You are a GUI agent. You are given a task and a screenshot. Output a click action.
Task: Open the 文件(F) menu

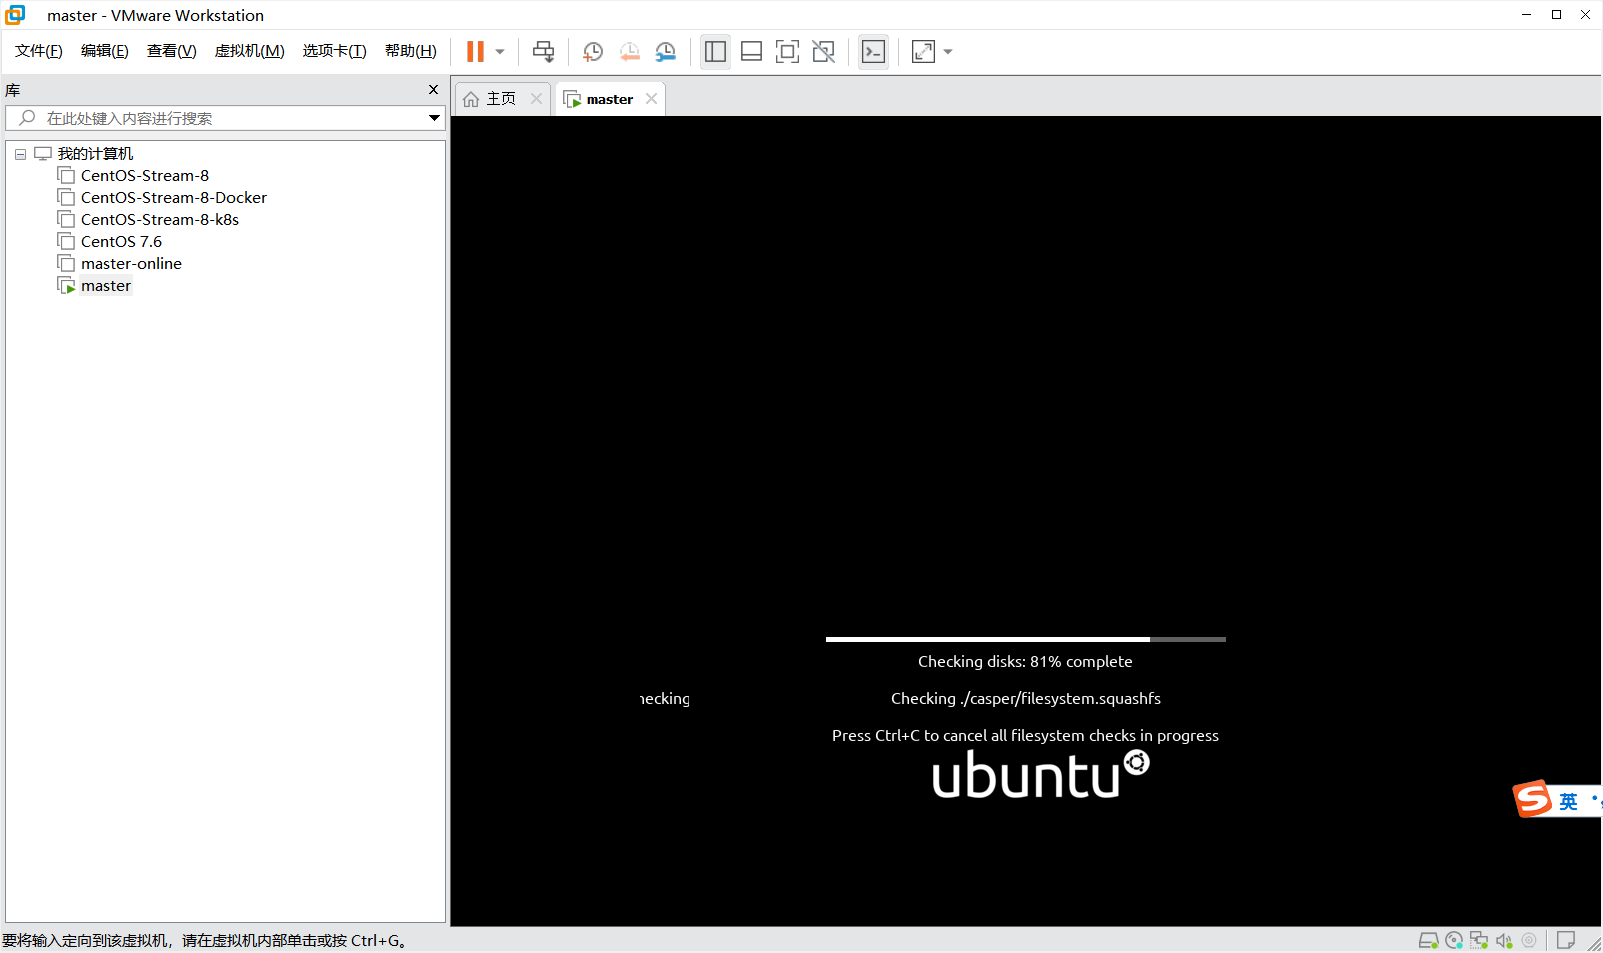pos(39,51)
